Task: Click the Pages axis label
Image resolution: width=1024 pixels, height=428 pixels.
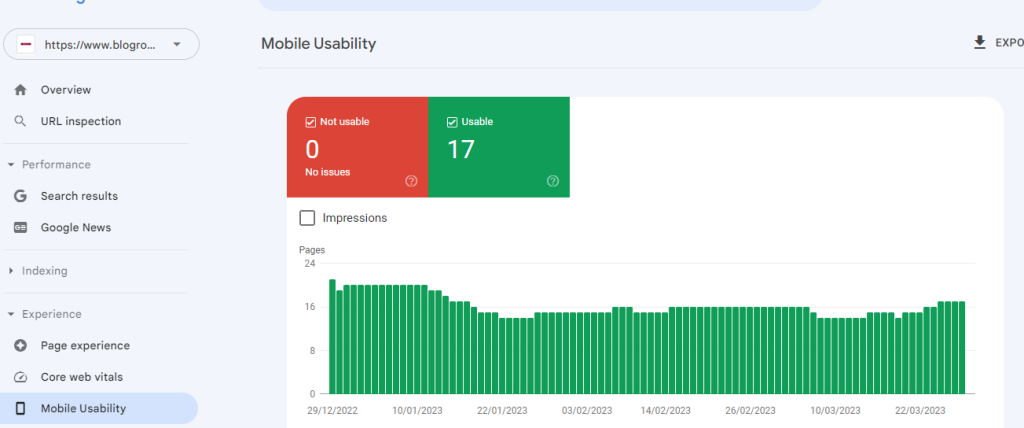Action: [x=312, y=250]
